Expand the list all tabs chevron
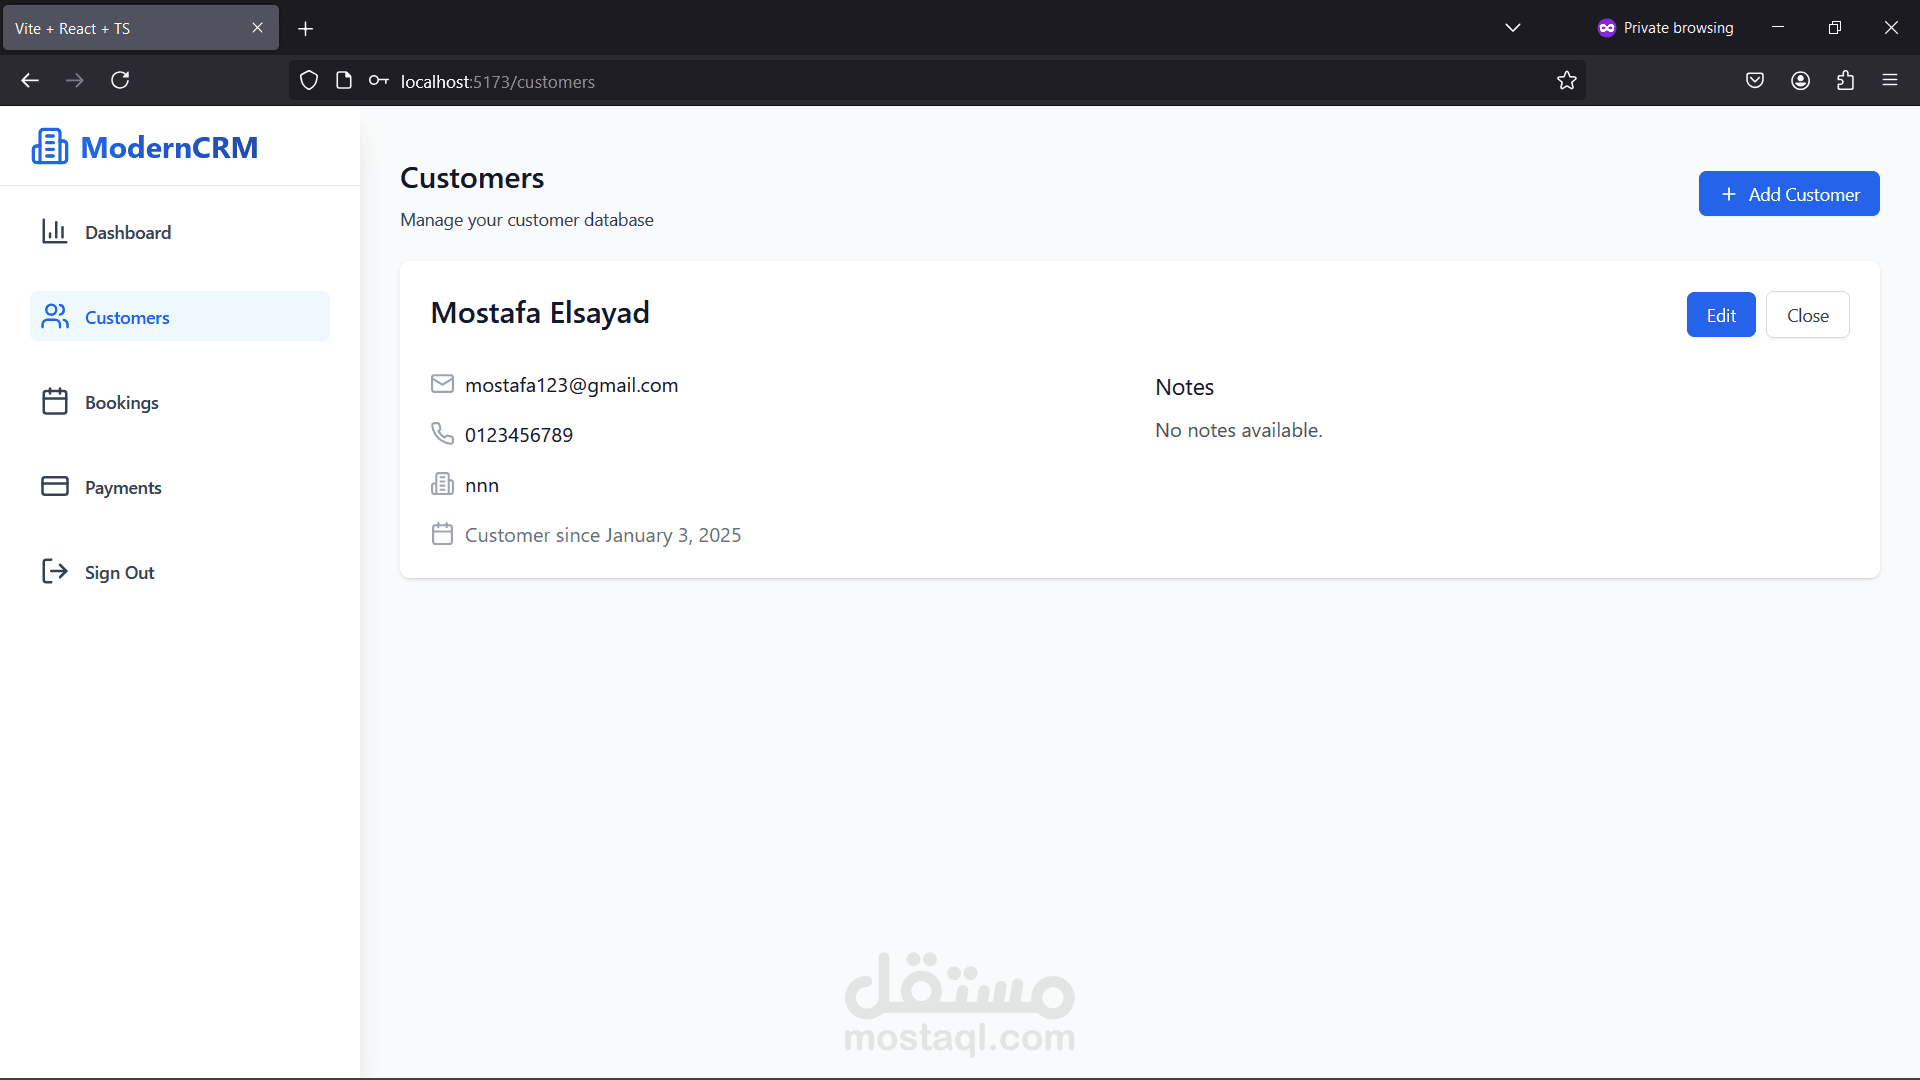Image resolution: width=1920 pixels, height=1080 pixels. [x=1512, y=28]
